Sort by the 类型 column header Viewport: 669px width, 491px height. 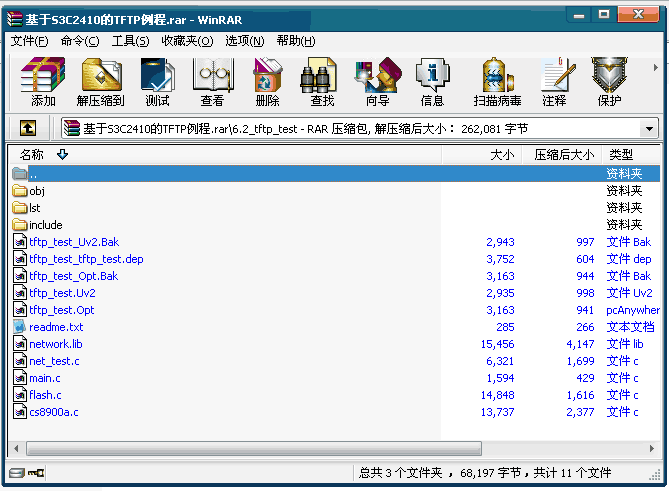tap(631, 154)
